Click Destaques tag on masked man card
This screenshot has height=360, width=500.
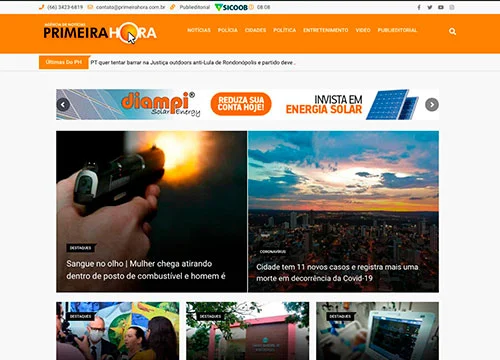click(80, 316)
